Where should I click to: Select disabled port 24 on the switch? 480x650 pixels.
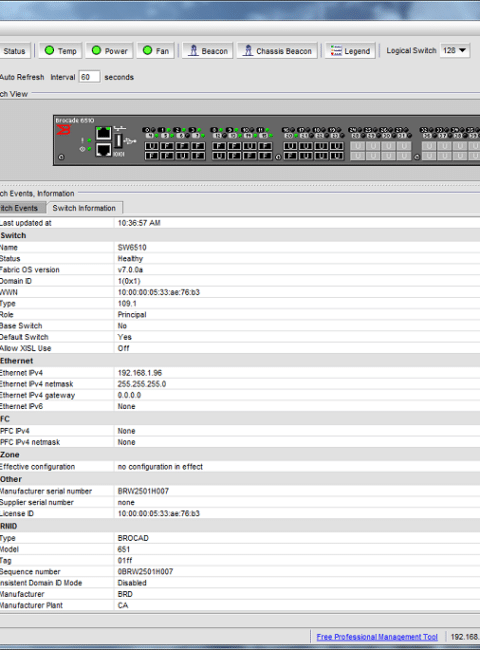[358, 146]
